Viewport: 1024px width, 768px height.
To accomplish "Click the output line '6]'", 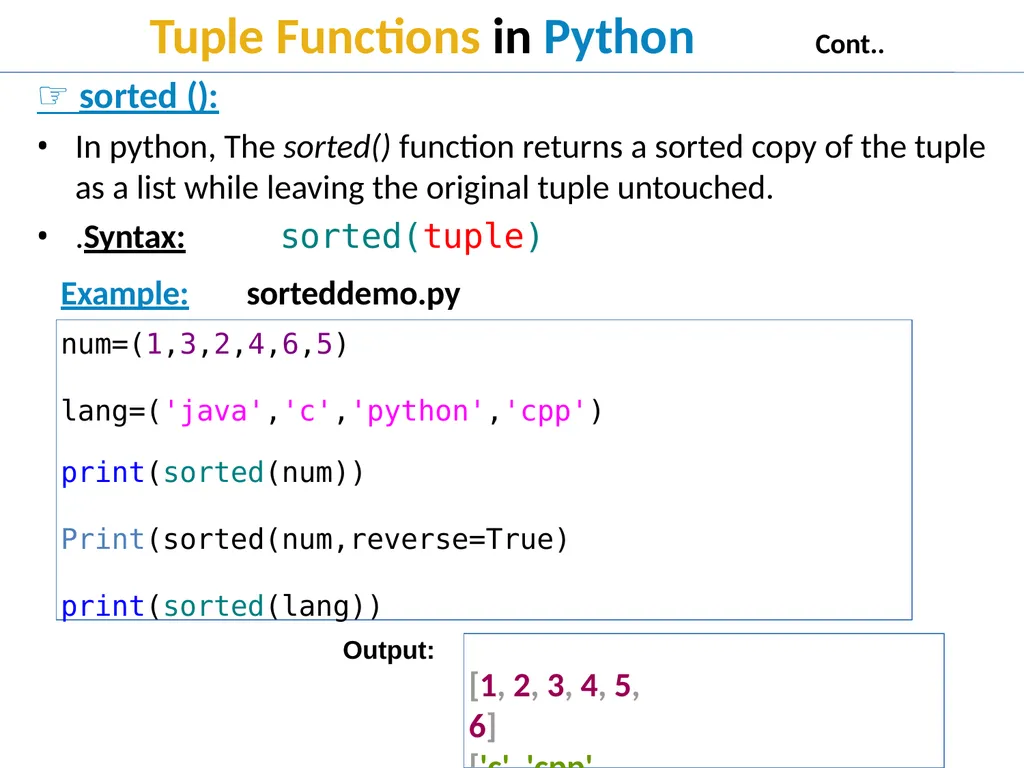I will coord(483,727).
